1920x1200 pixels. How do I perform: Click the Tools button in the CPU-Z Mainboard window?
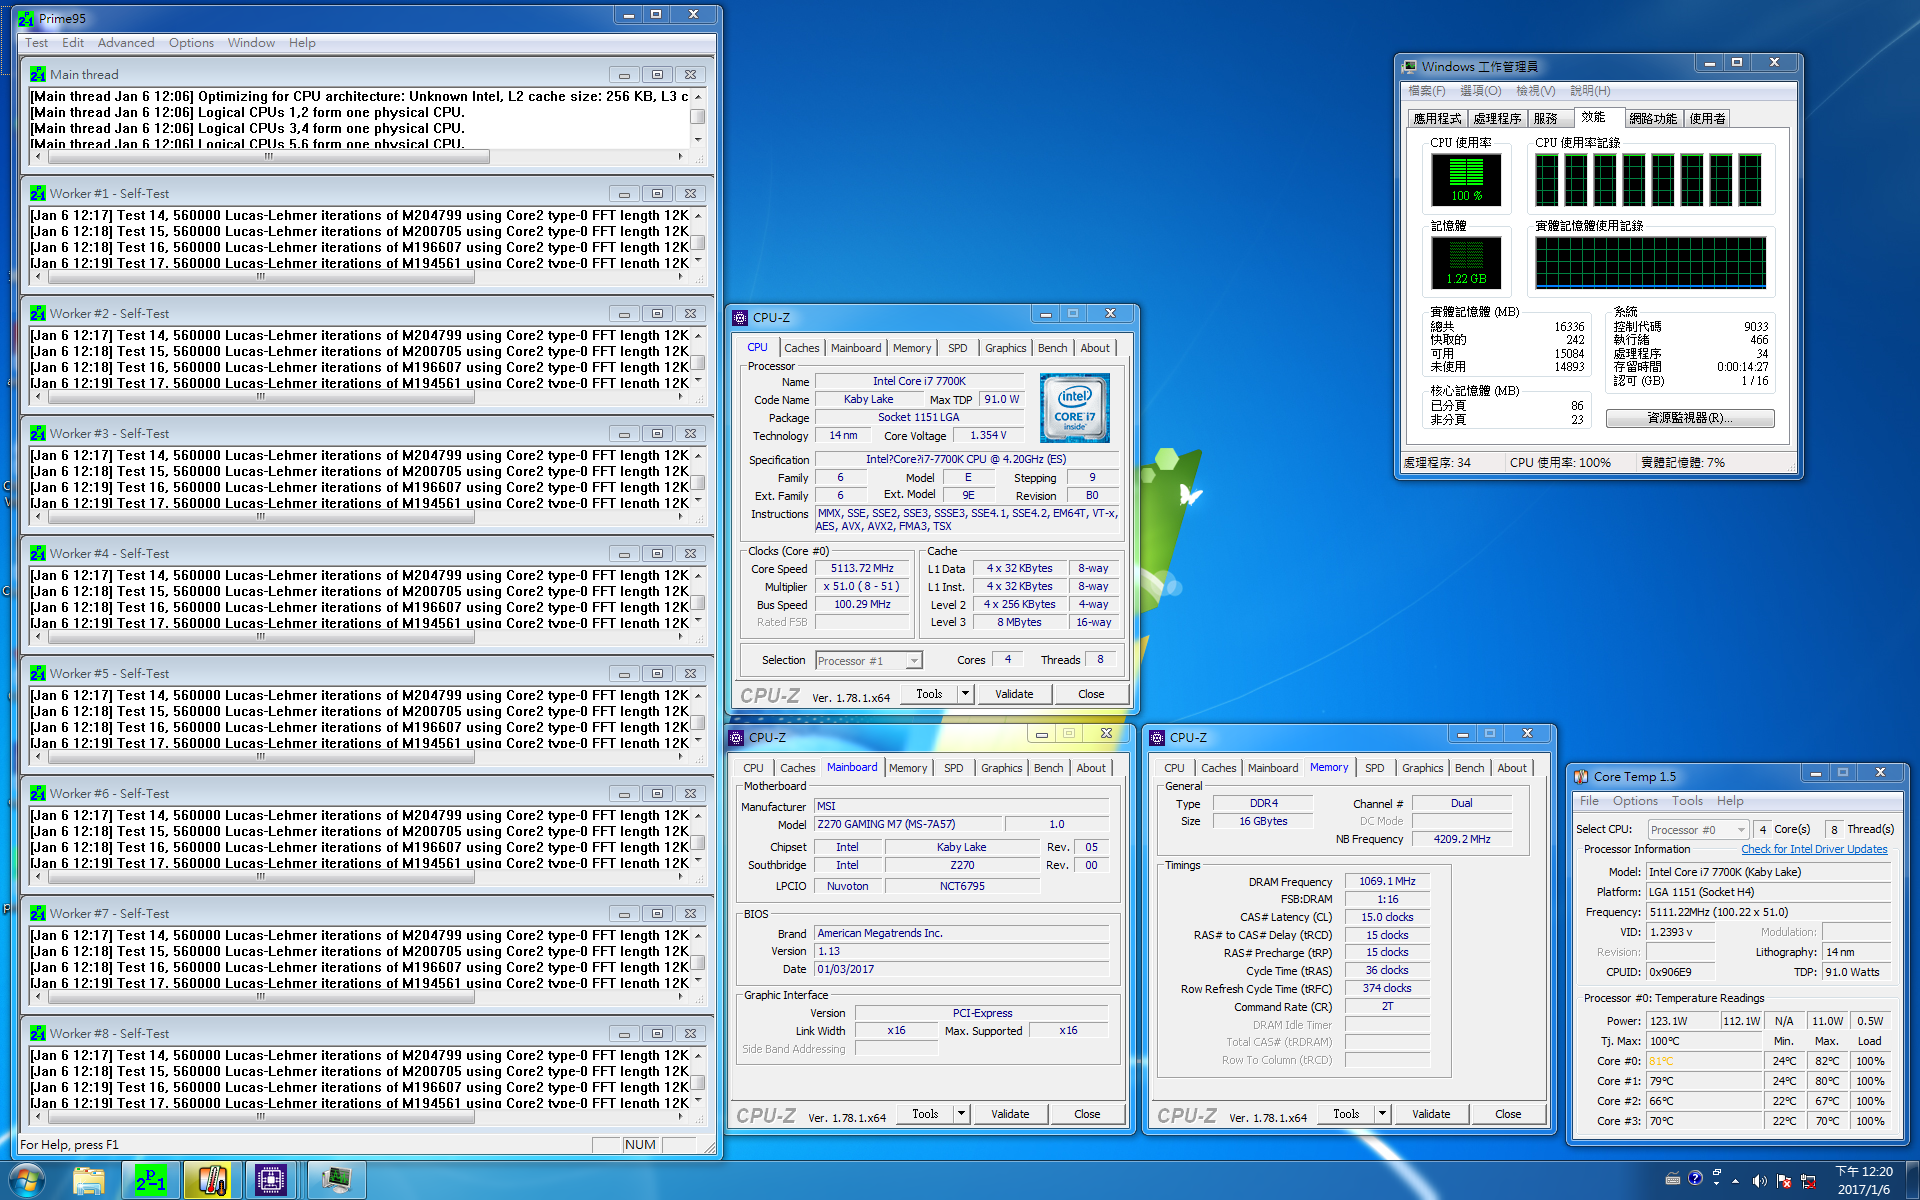click(x=925, y=1114)
